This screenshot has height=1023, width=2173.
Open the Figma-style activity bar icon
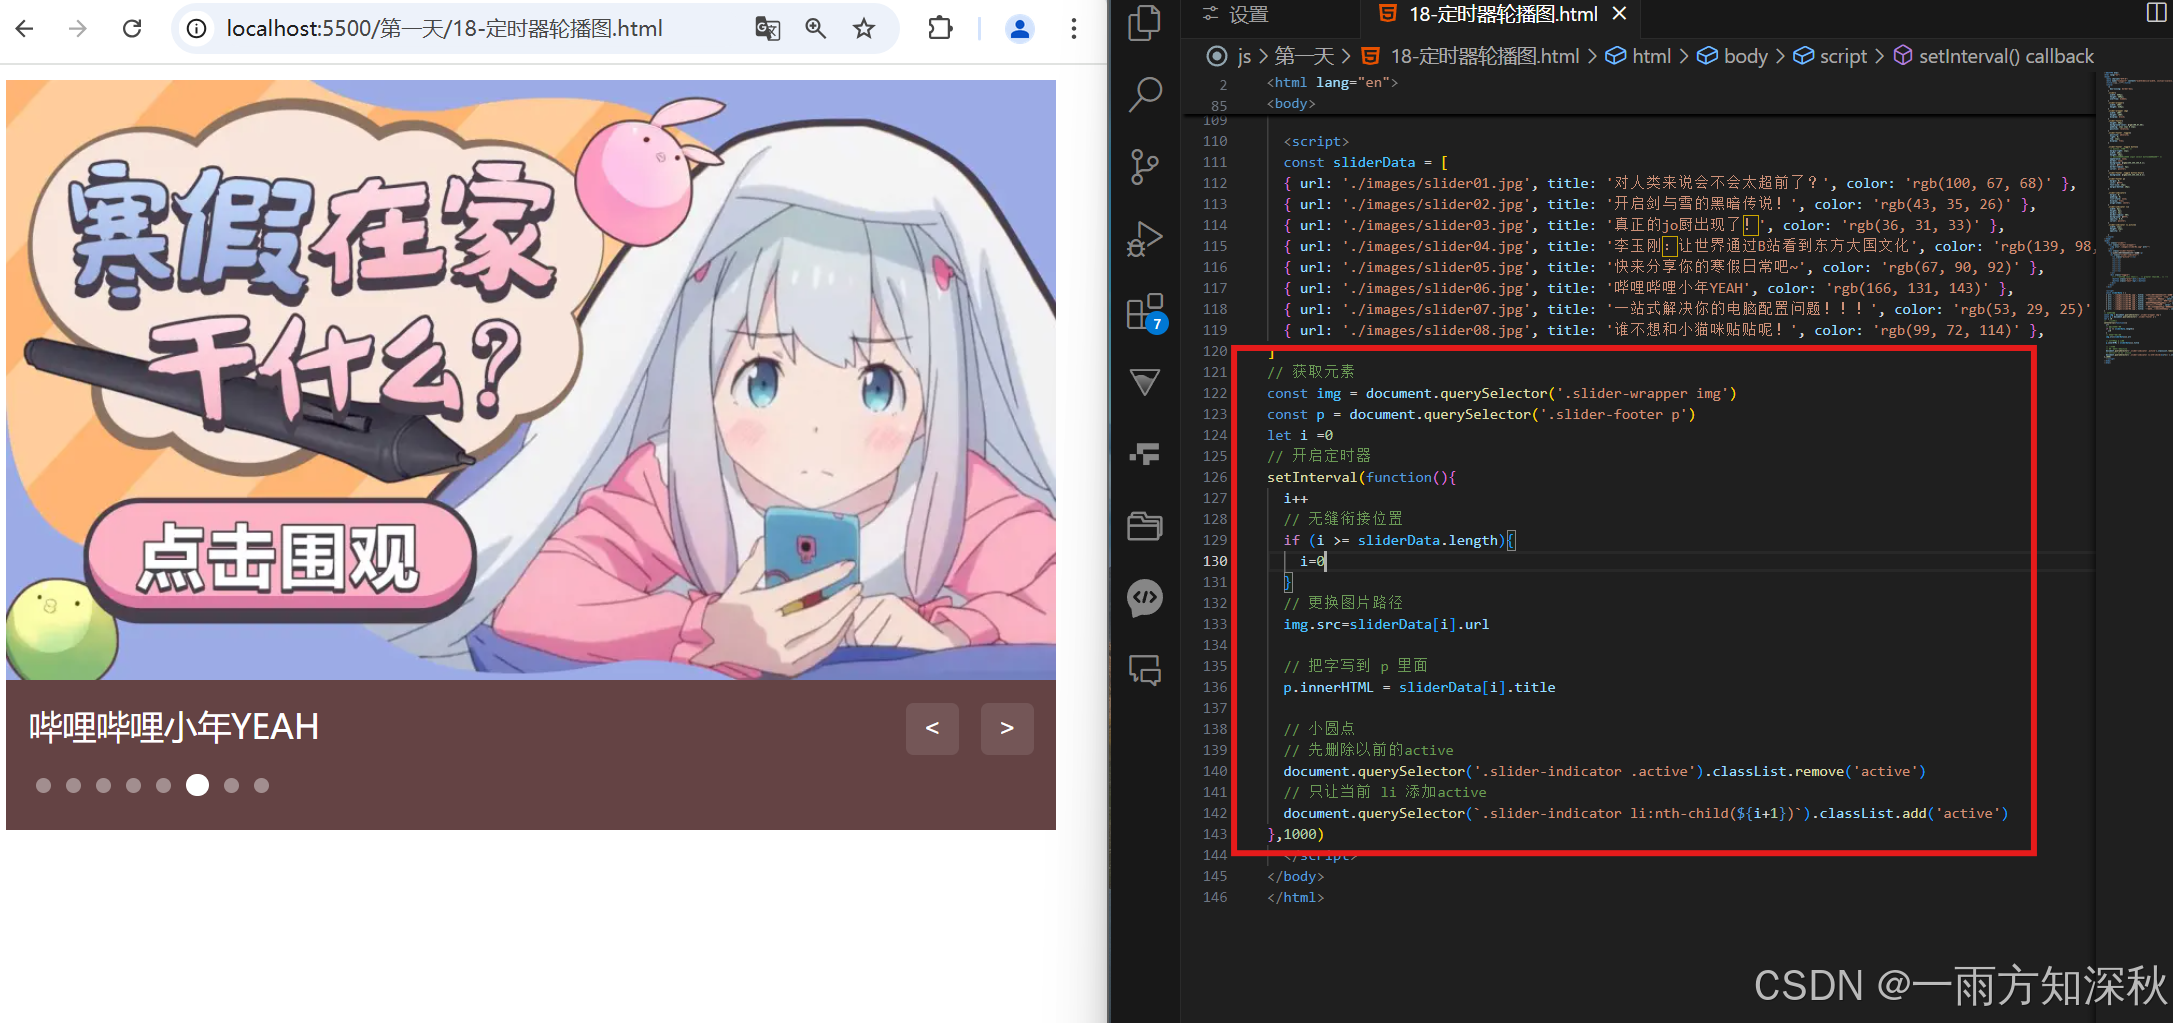coord(1145,454)
